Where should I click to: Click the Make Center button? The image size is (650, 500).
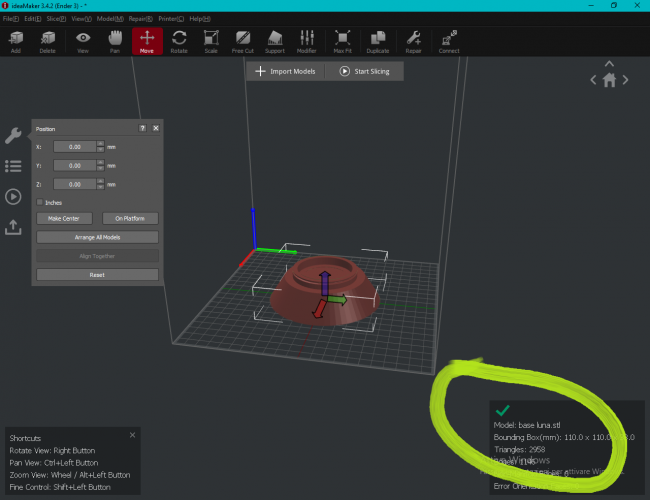click(x=64, y=218)
